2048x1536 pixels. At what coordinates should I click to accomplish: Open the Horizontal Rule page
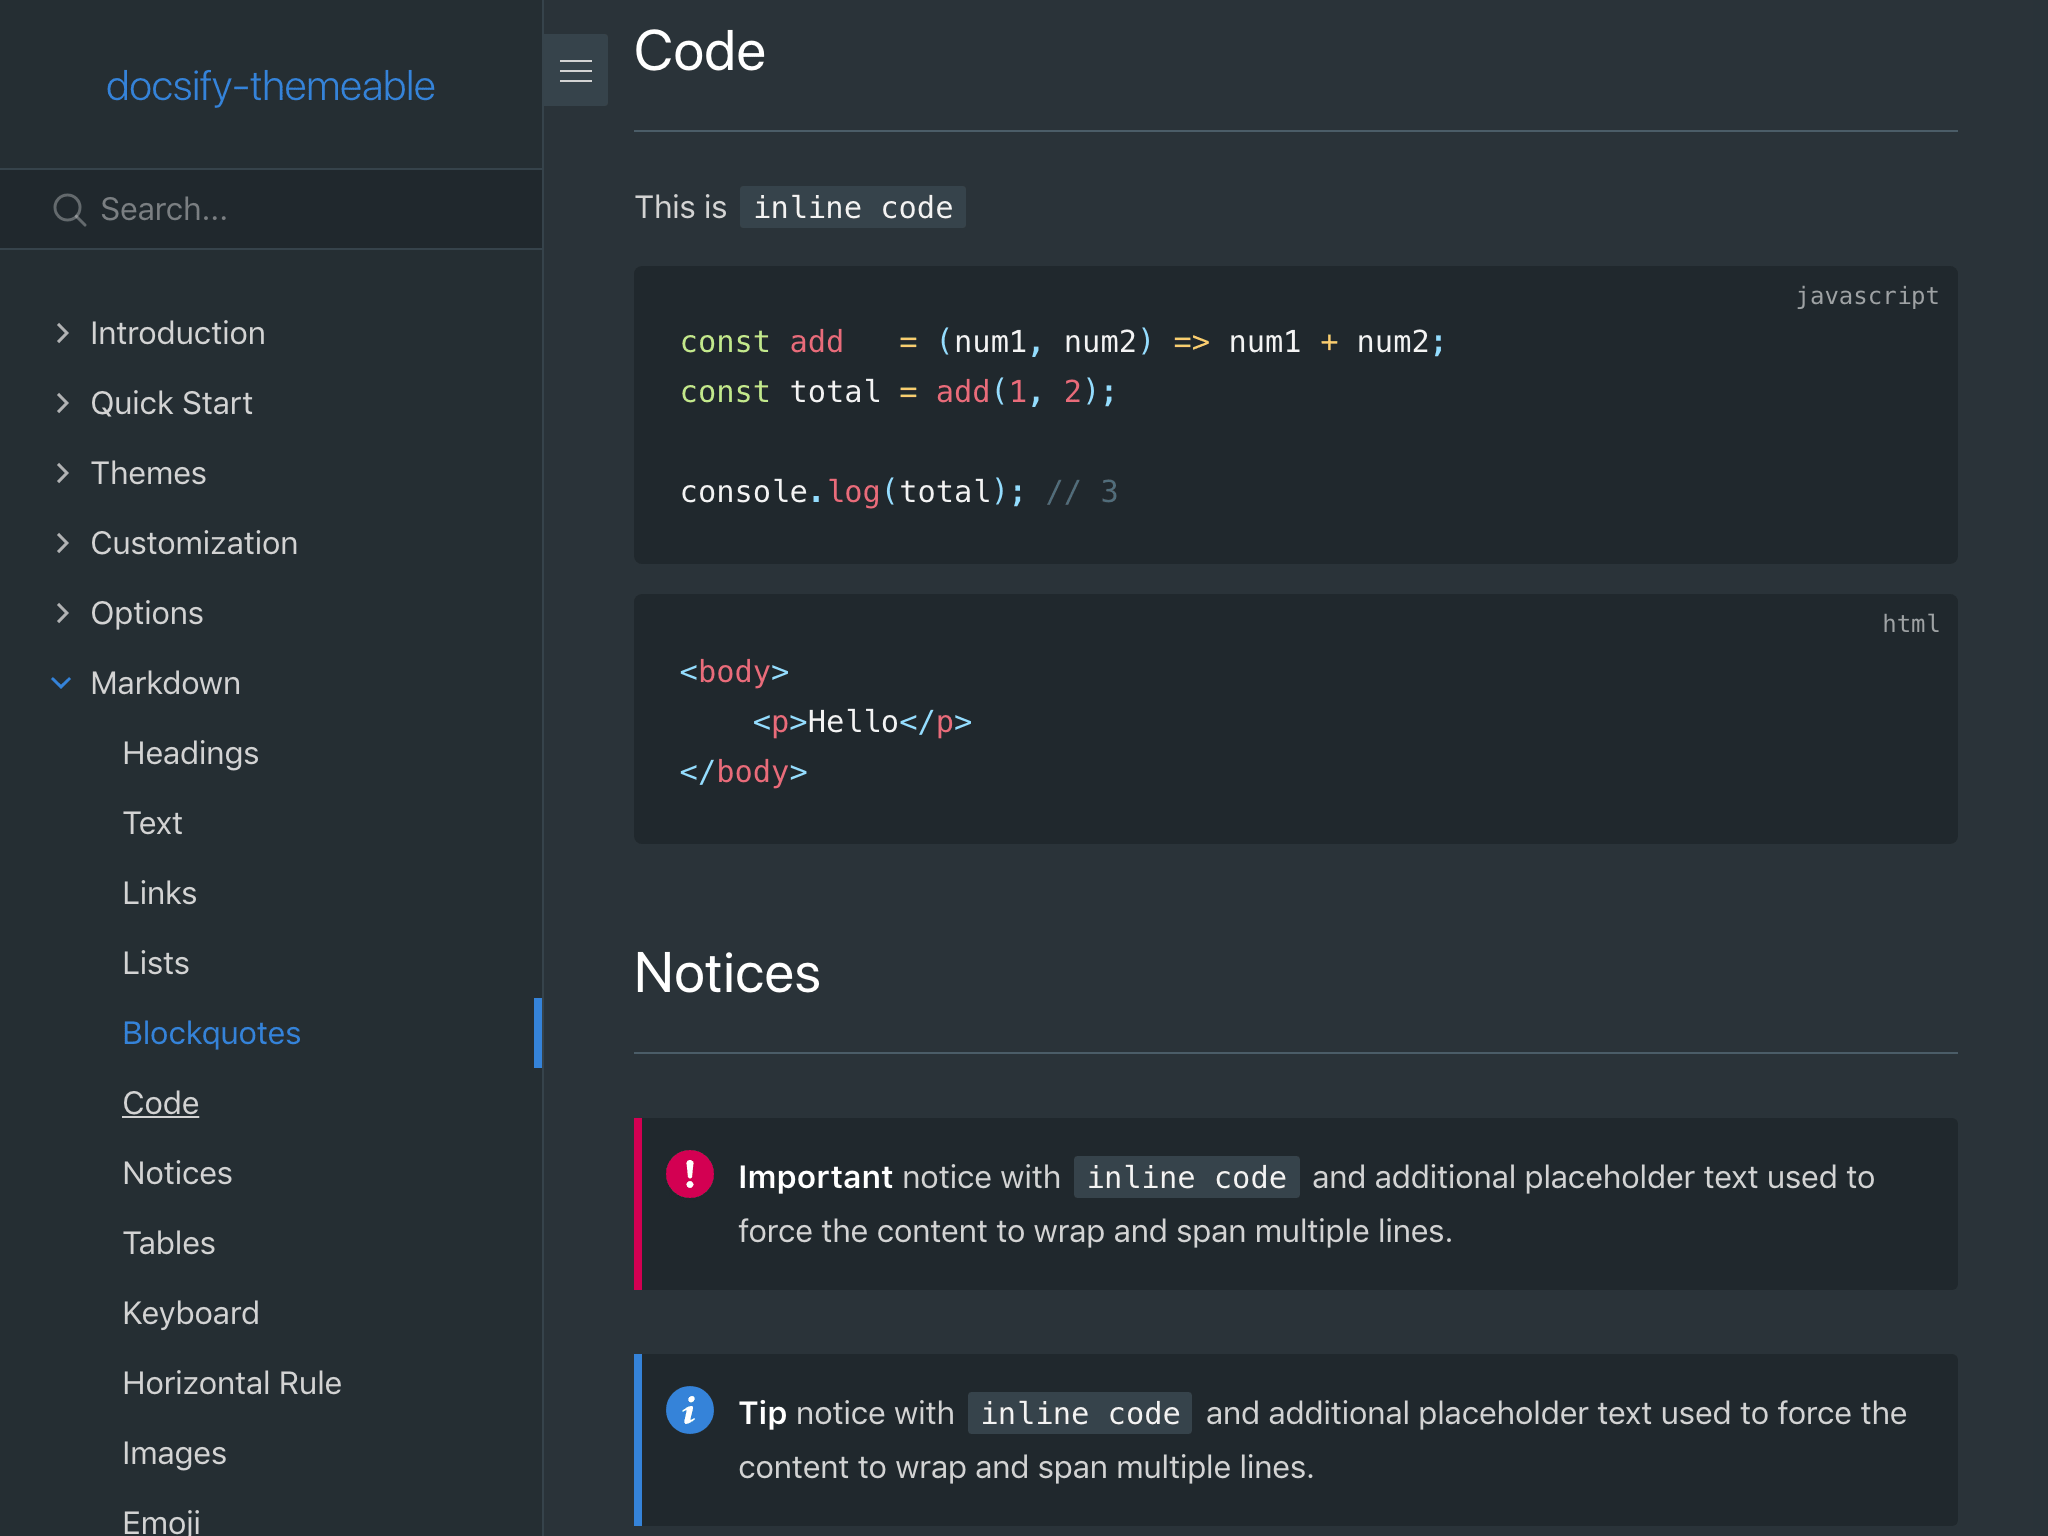pos(232,1383)
